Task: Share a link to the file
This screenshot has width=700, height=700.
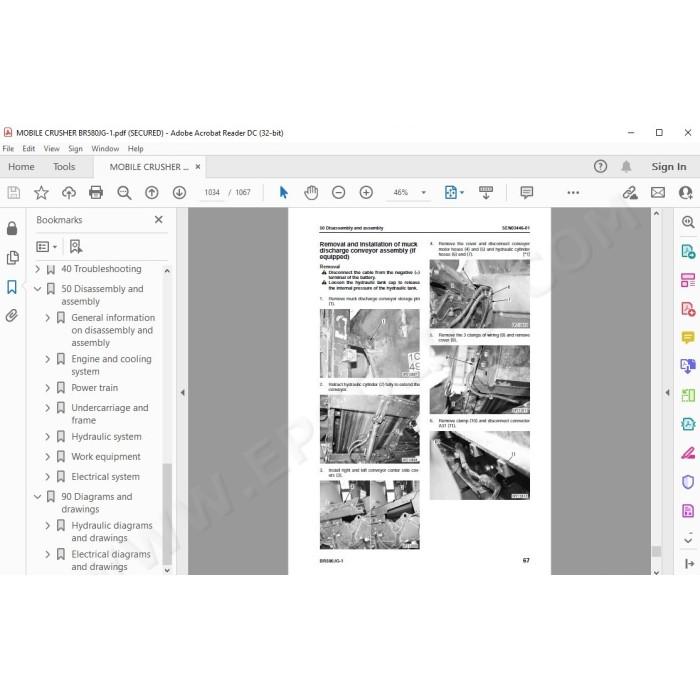Action: (x=630, y=192)
